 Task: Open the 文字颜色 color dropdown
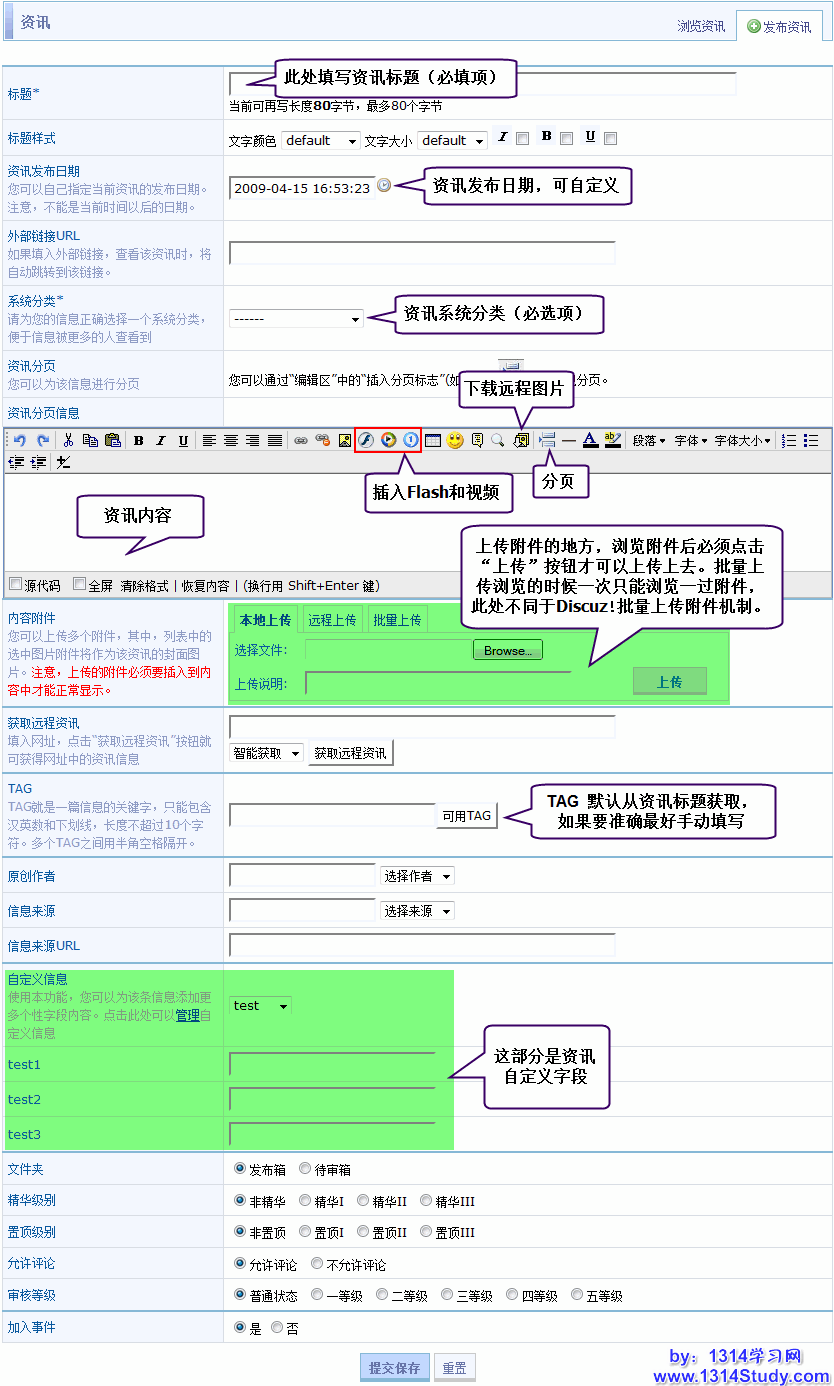pyautogui.click(x=321, y=141)
